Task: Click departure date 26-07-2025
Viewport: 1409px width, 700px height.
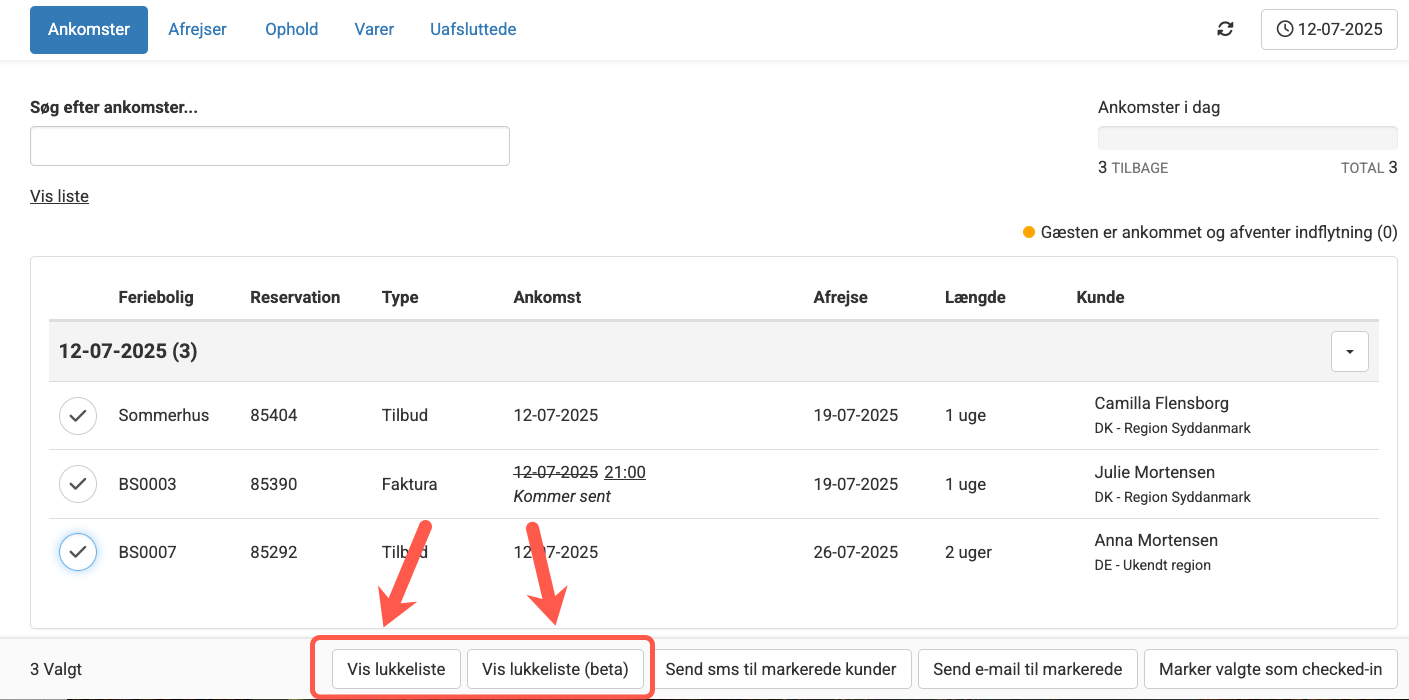Action: coord(856,552)
